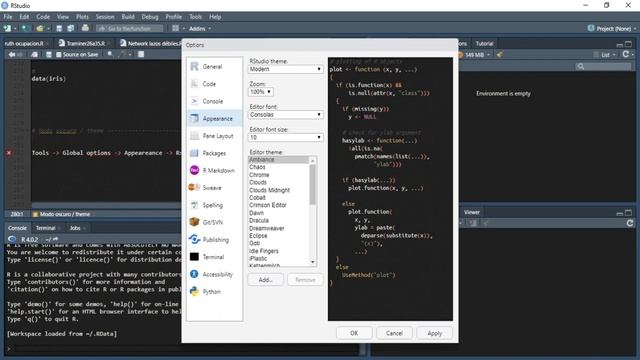Image resolution: width=640 pixels, height=360 pixels.
Task: Click the Environment search field
Action: point(603,66)
